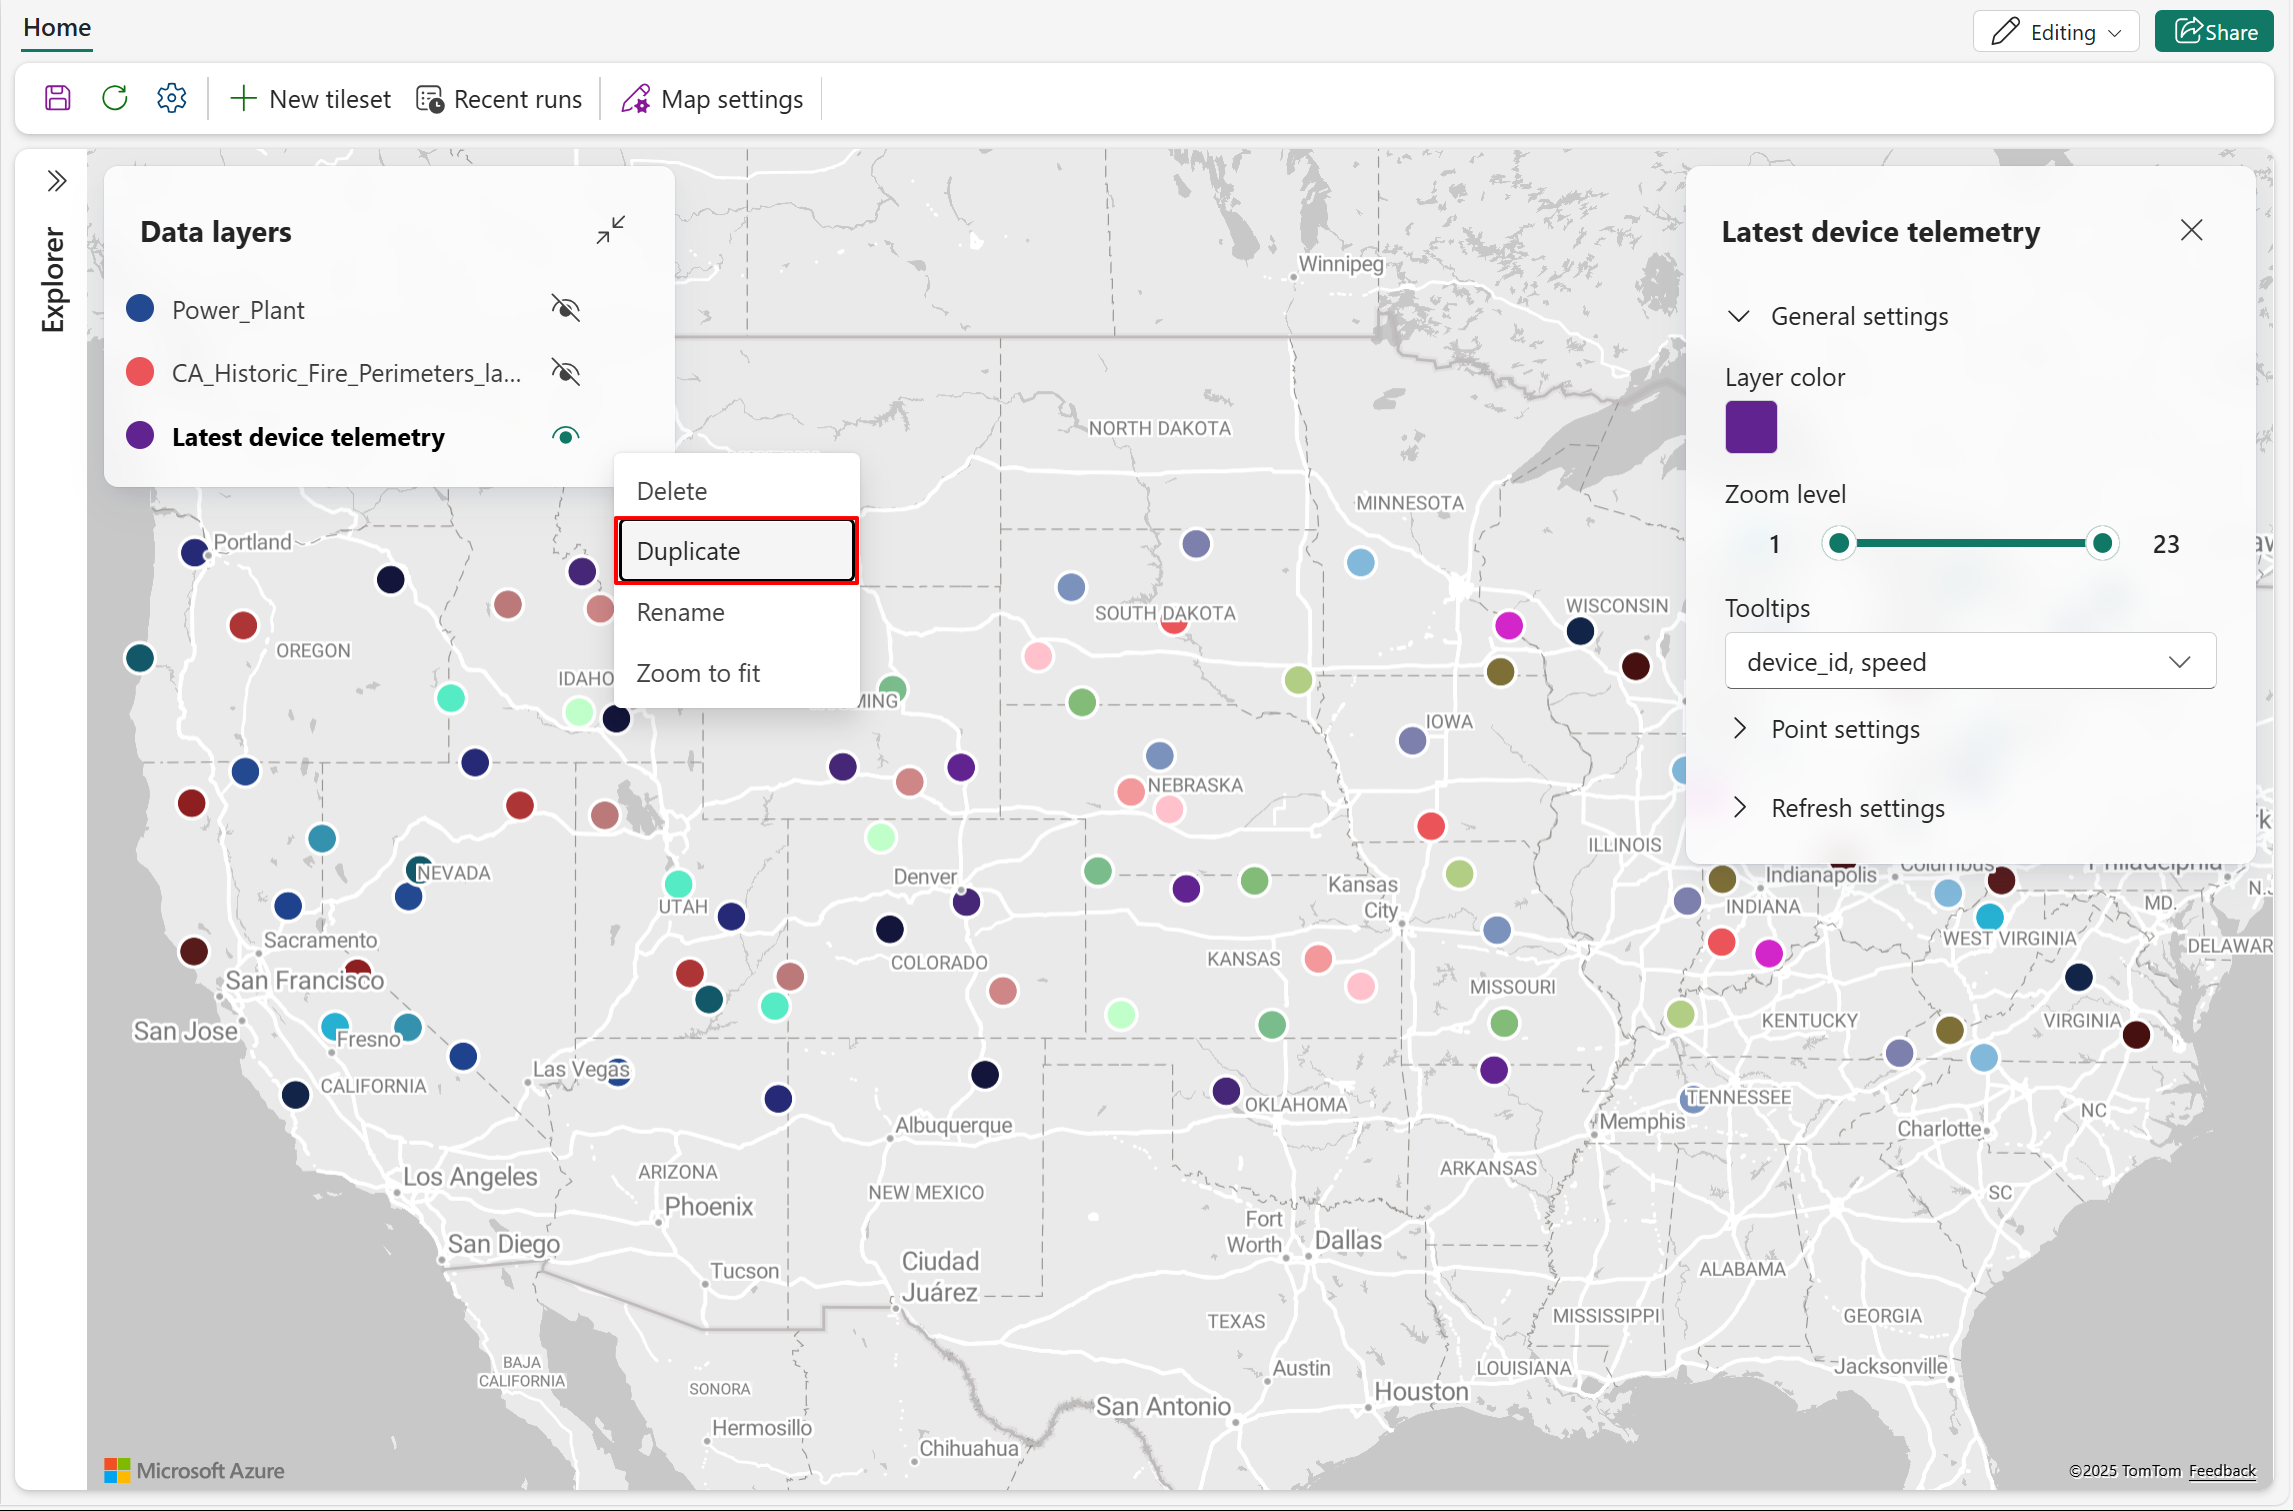Choose Duplicate from context menu
The width and height of the screenshot is (2293, 1511).
[x=736, y=551]
